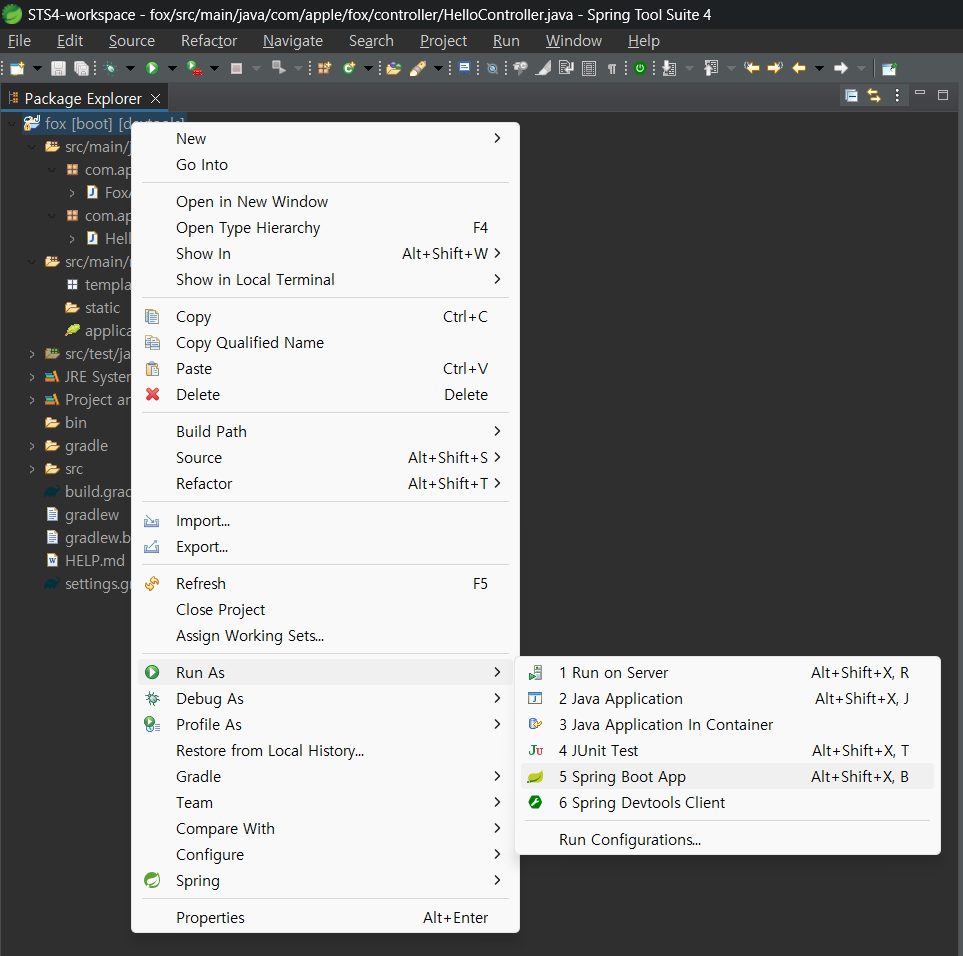Click the green Run toolbar button
The width and height of the screenshot is (963, 956).
point(152,68)
